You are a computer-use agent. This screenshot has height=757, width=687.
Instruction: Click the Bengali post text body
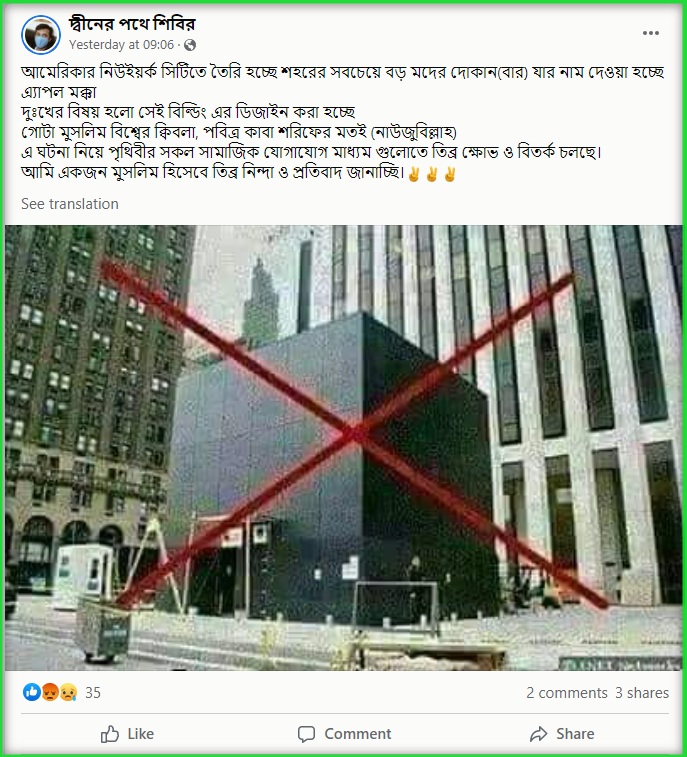click(343, 122)
